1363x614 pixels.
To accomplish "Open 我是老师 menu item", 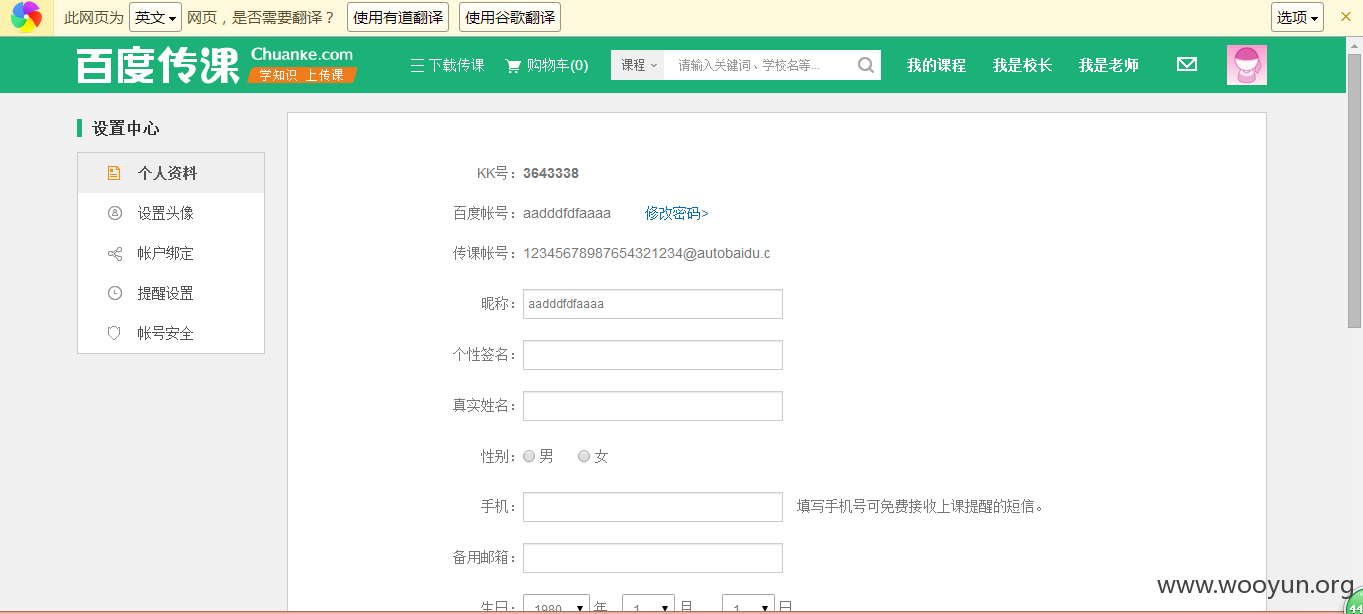I will click(1108, 65).
